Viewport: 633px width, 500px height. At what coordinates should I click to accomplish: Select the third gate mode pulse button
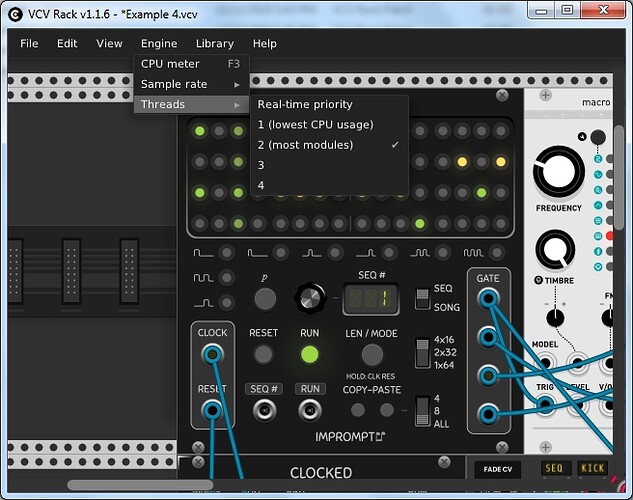tap(335, 253)
